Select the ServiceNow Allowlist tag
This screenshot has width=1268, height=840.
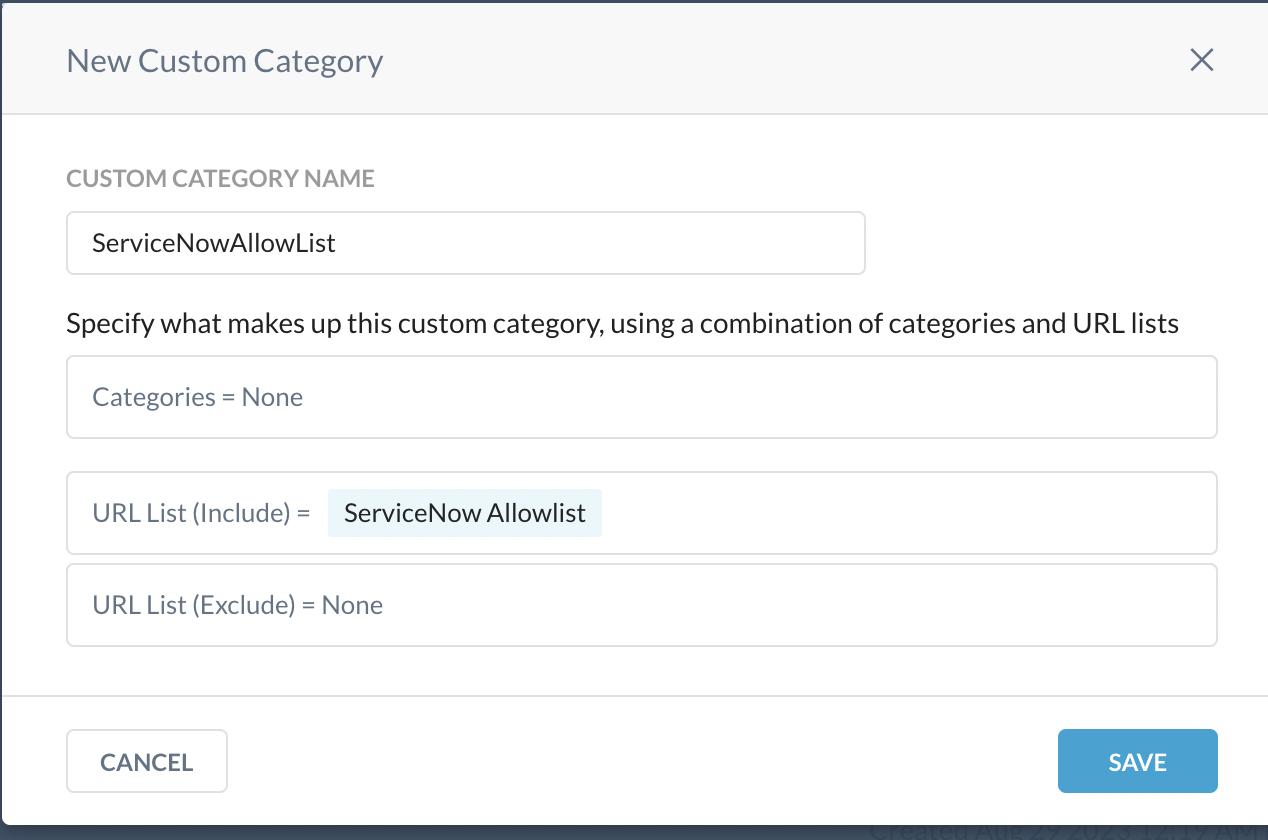coord(465,513)
